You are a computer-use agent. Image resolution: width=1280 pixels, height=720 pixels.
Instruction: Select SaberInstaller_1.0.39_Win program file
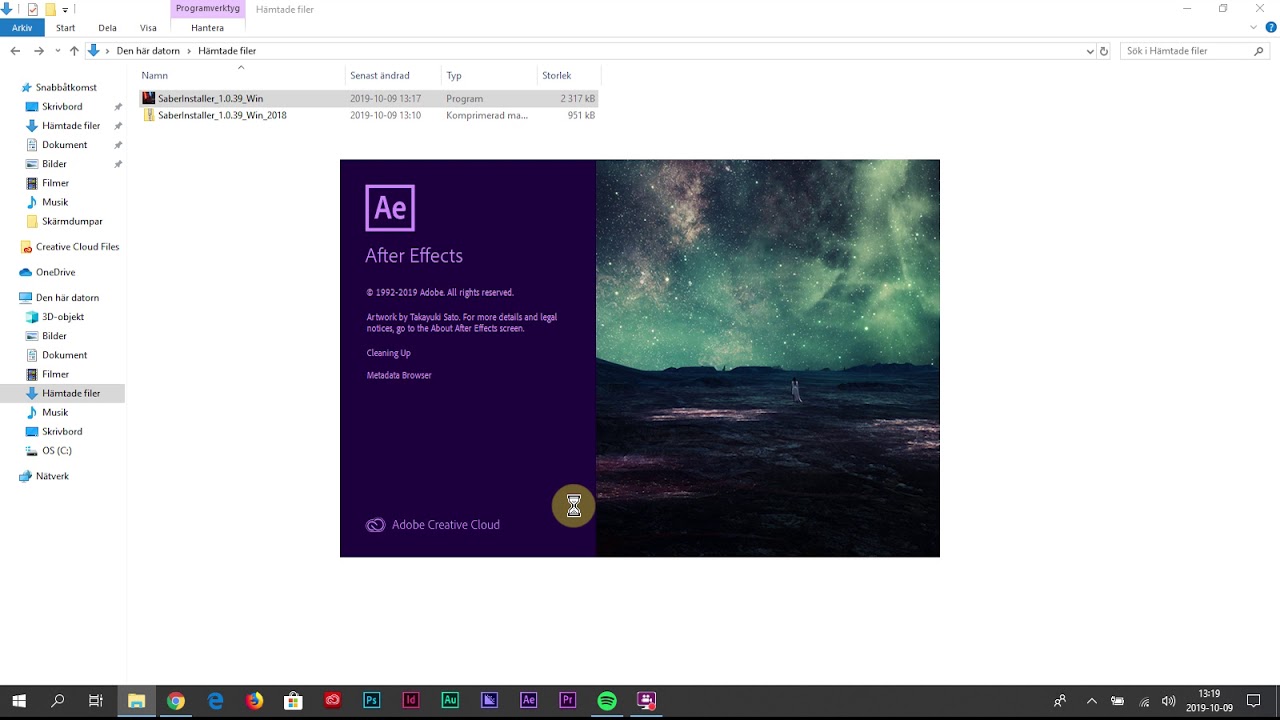click(x=368, y=99)
